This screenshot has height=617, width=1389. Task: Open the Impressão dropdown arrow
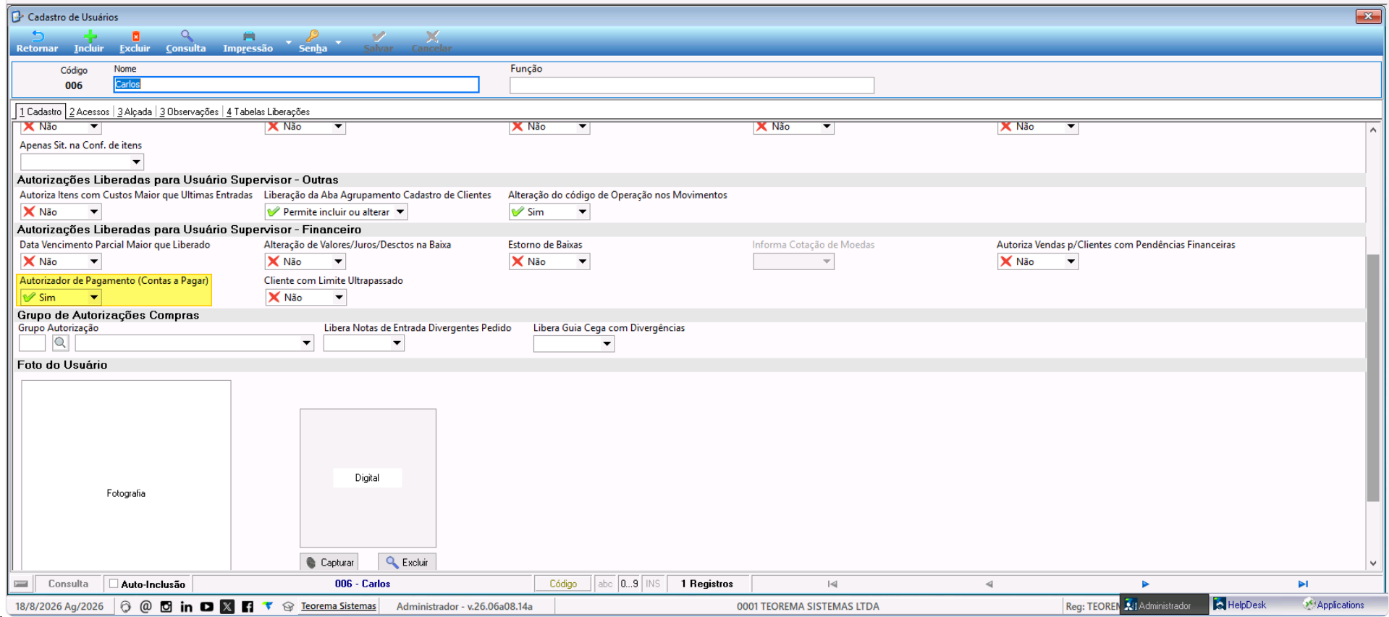point(288,43)
